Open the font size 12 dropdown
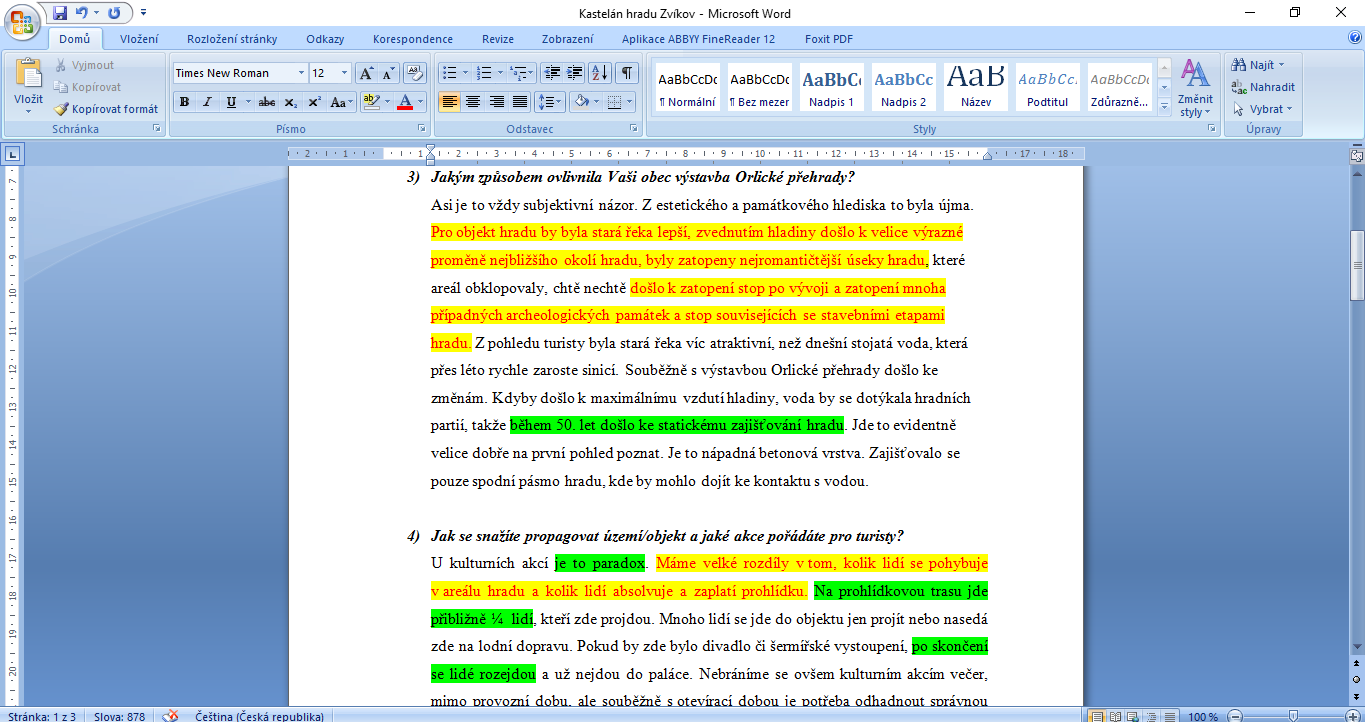 tap(345, 73)
